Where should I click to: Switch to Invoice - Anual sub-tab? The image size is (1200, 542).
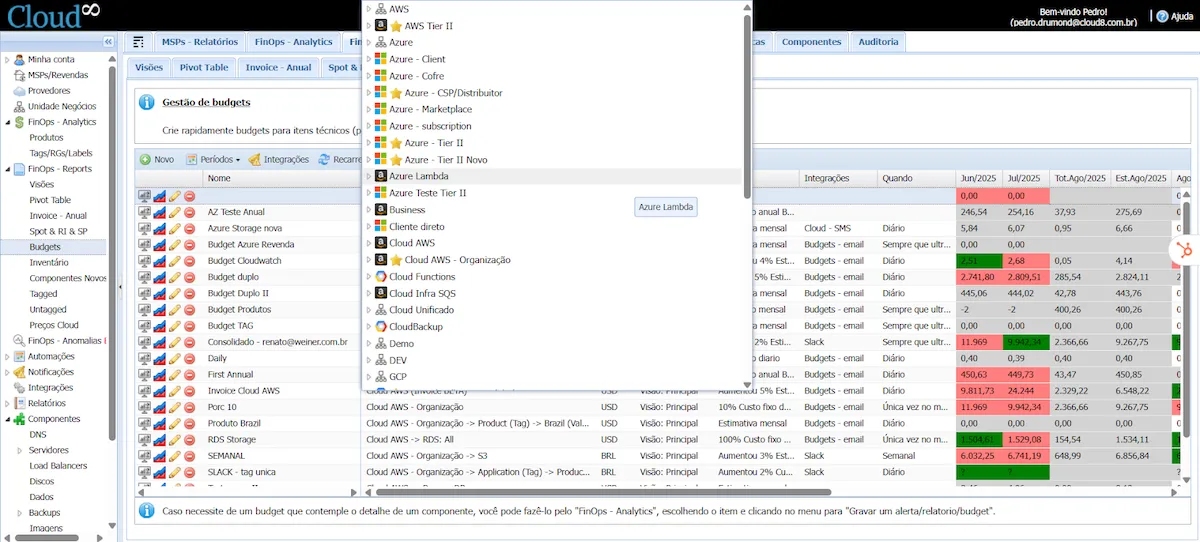(278, 68)
